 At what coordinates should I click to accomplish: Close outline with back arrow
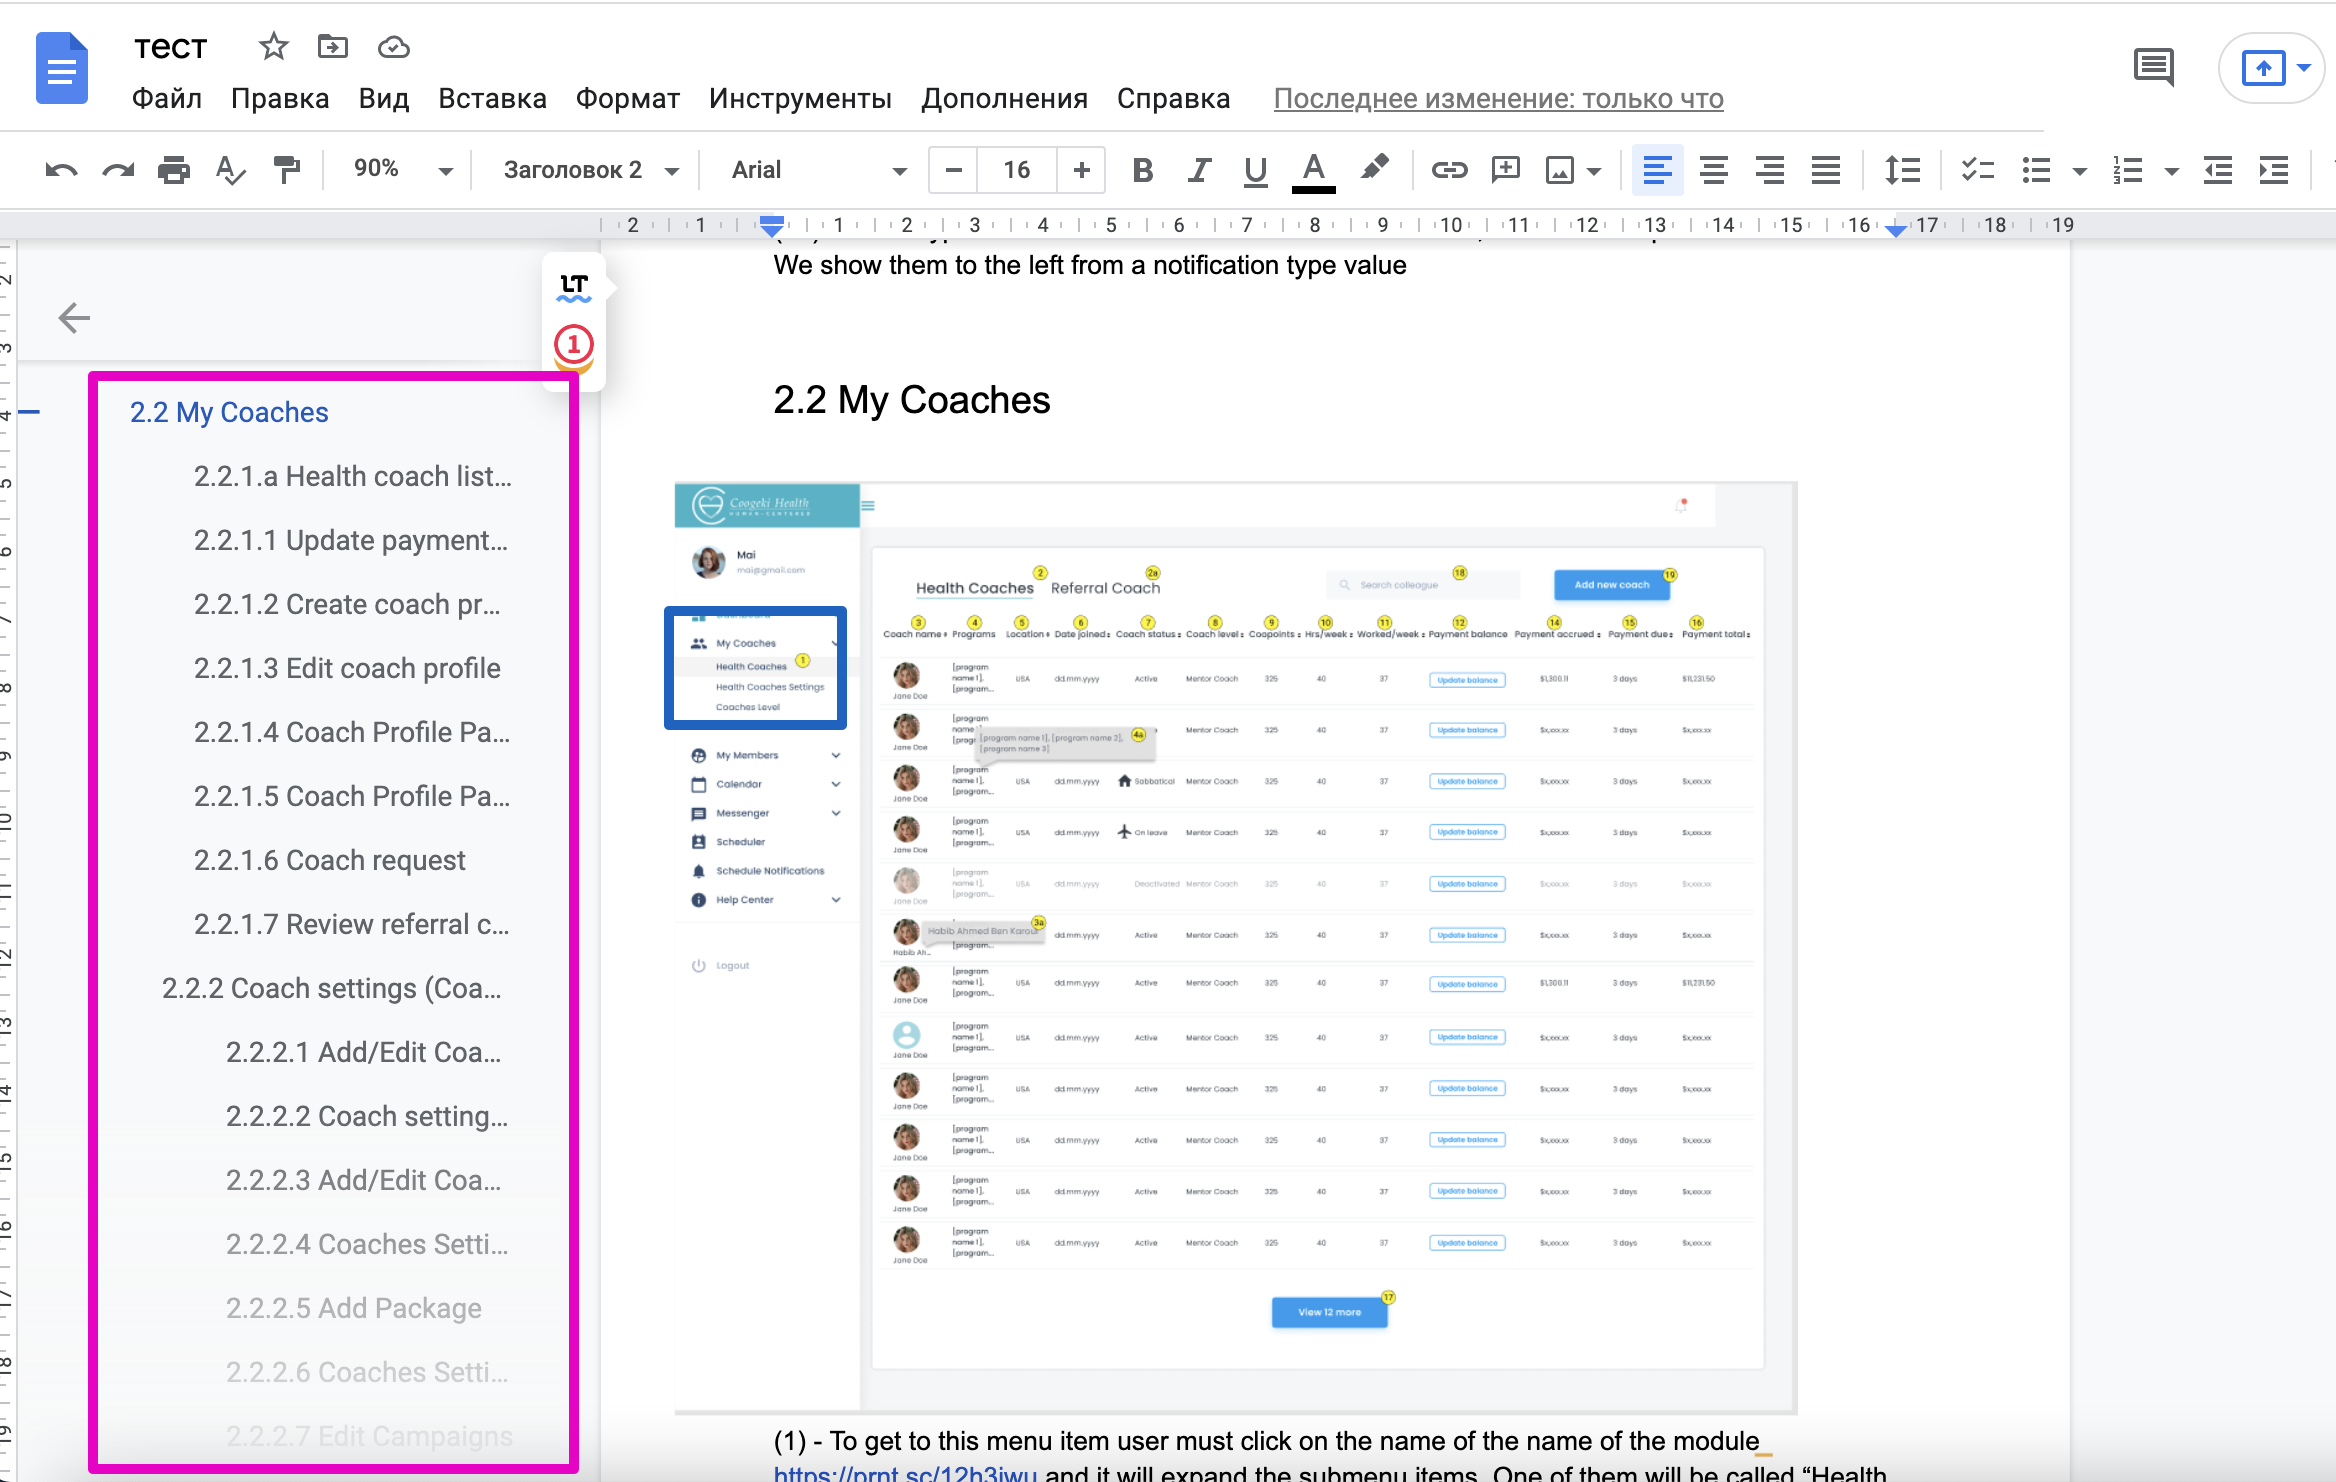(74, 318)
